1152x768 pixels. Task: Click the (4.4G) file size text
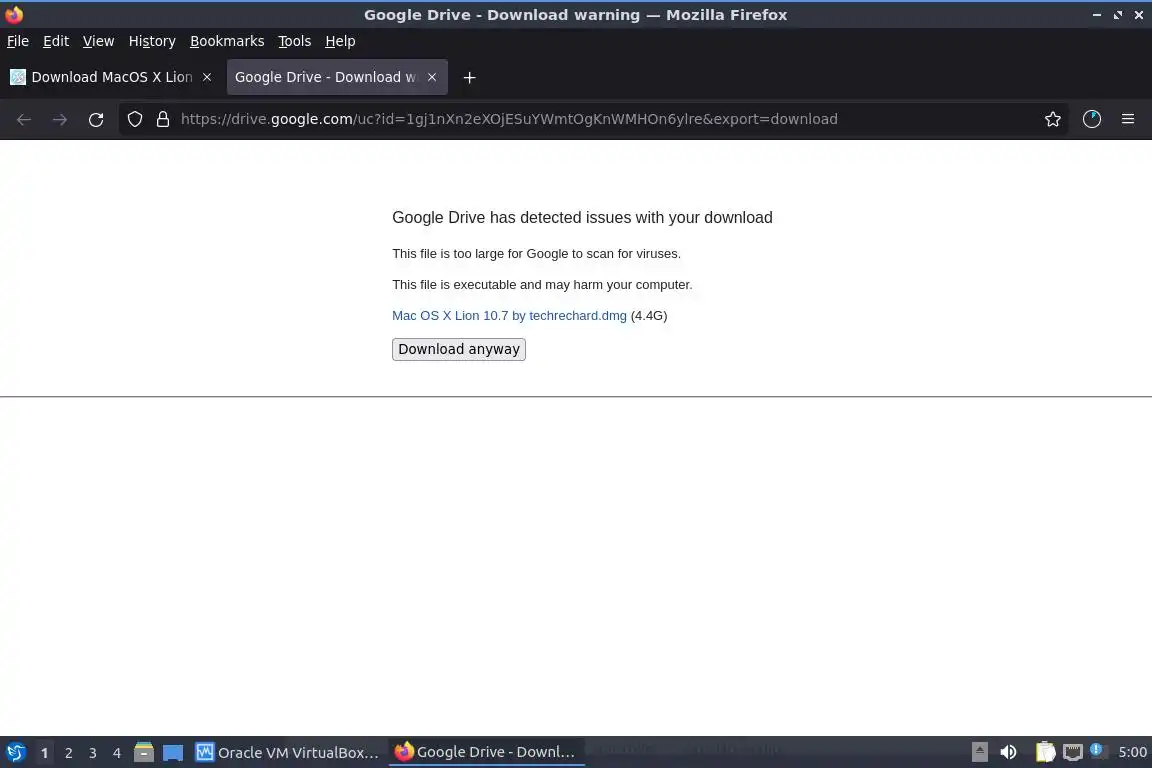(x=649, y=315)
